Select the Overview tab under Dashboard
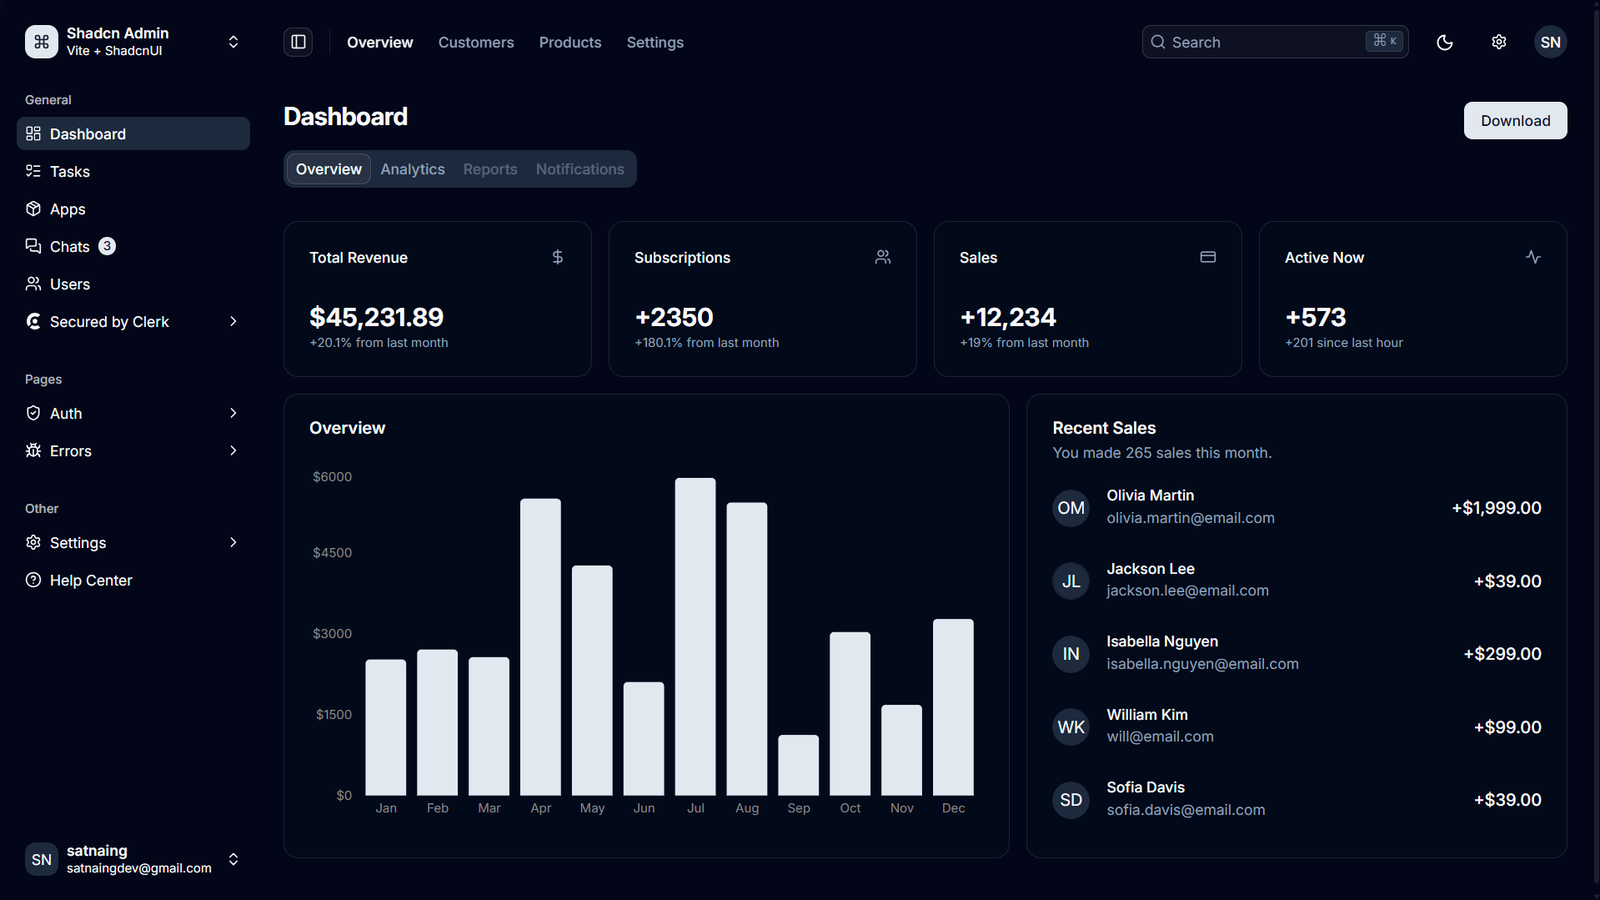Screen dimensions: 1600x900 [329, 169]
